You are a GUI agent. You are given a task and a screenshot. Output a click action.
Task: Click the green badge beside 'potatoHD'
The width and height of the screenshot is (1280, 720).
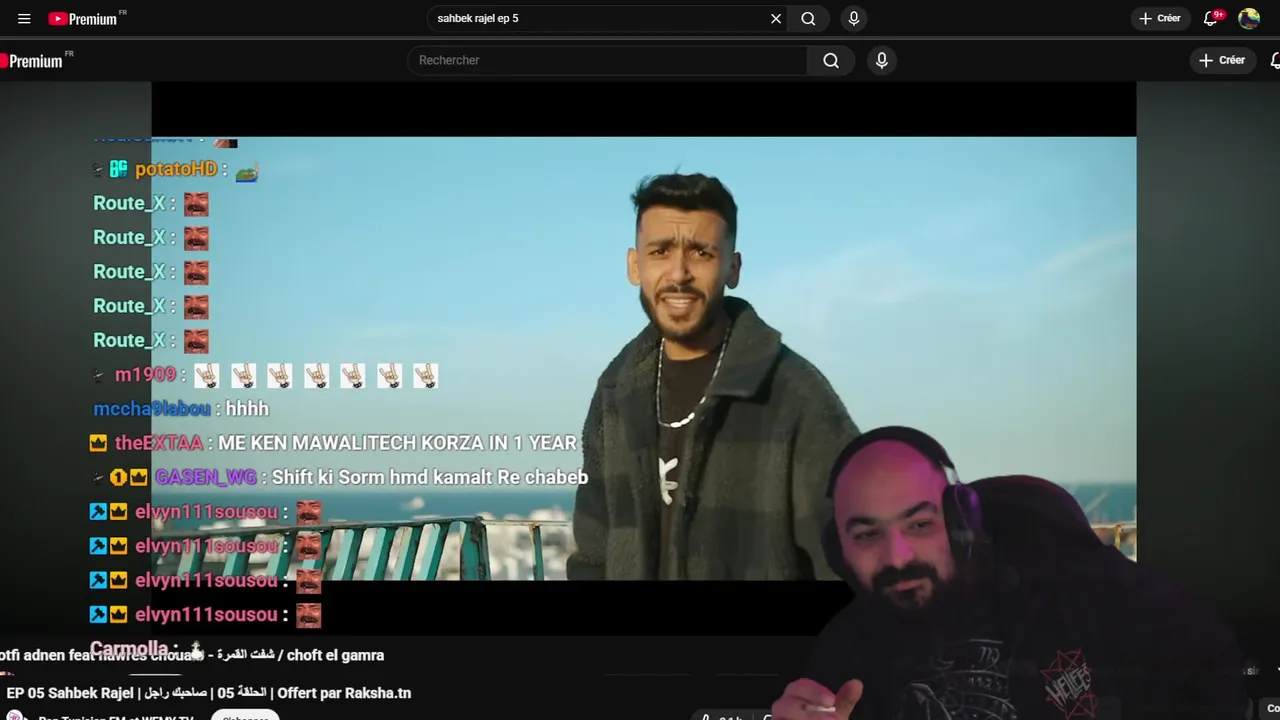point(118,169)
